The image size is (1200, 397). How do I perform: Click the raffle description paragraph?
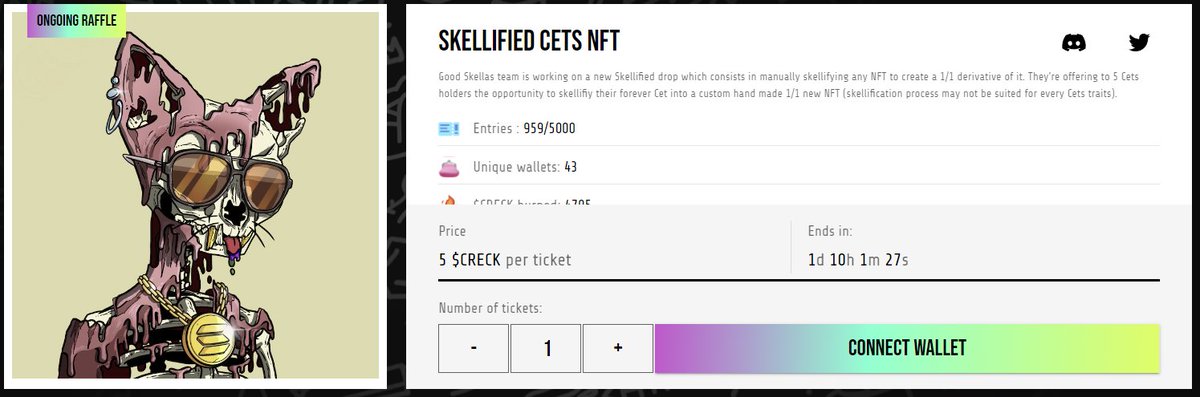799,85
